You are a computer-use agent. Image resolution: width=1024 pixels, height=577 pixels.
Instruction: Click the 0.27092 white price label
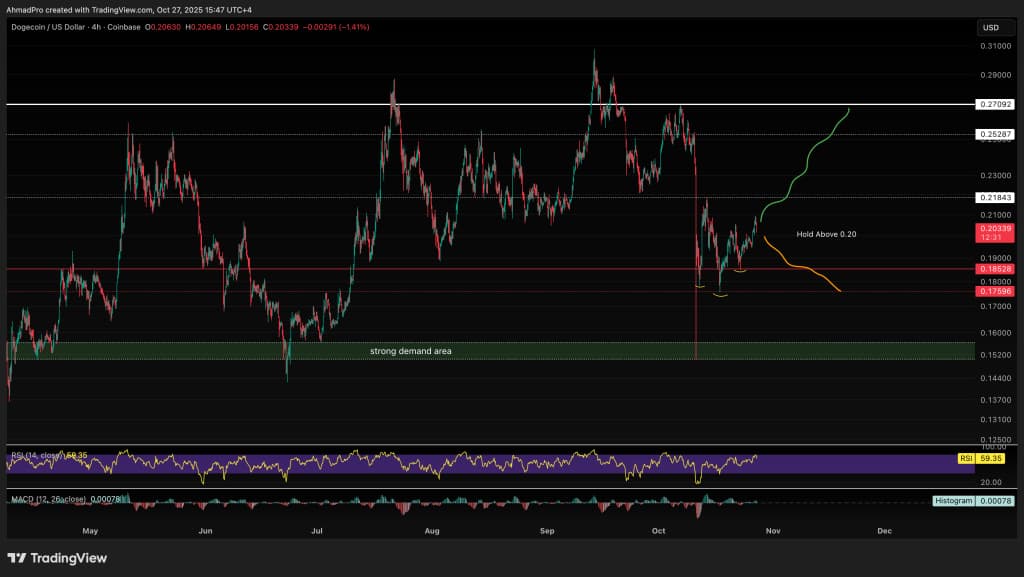click(x=994, y=104)
